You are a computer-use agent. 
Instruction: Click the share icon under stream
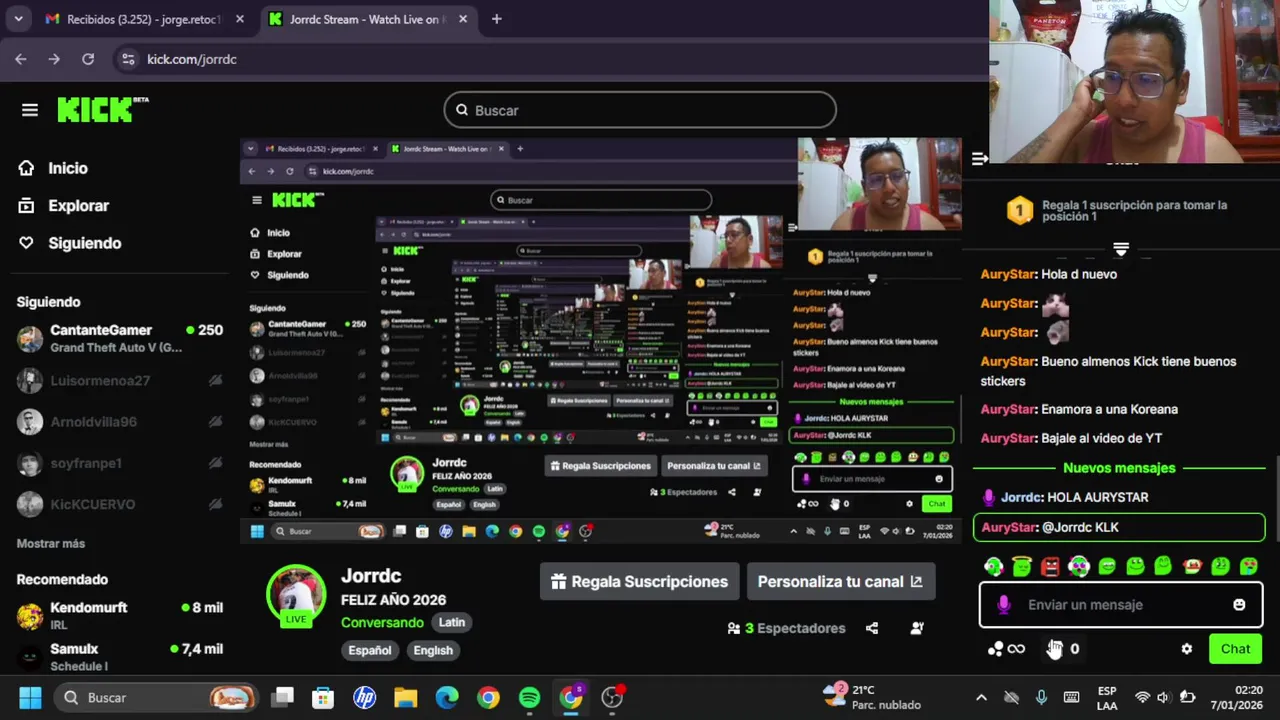tap(872, 628)
